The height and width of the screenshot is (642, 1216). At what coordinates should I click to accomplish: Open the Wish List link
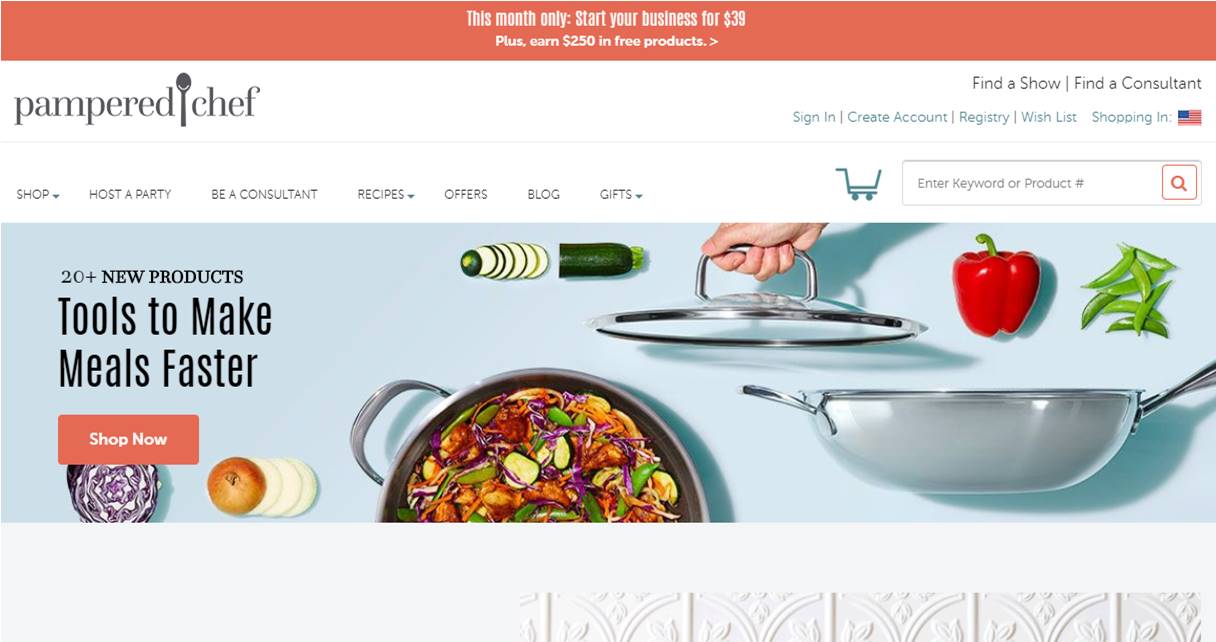pyautogui.click(x=1049, y=117)
